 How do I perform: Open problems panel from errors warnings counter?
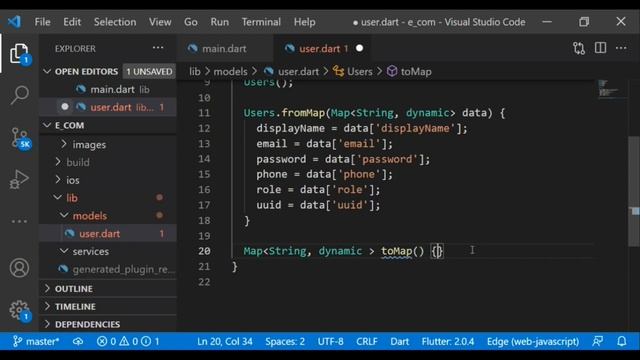(x=128, y=341)
